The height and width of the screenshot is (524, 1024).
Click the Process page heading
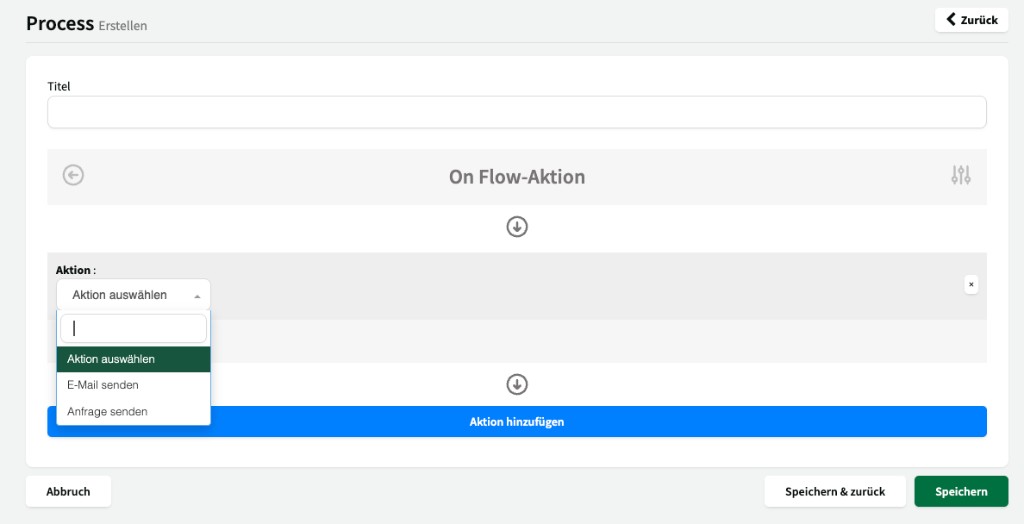(x=60, y=24)
